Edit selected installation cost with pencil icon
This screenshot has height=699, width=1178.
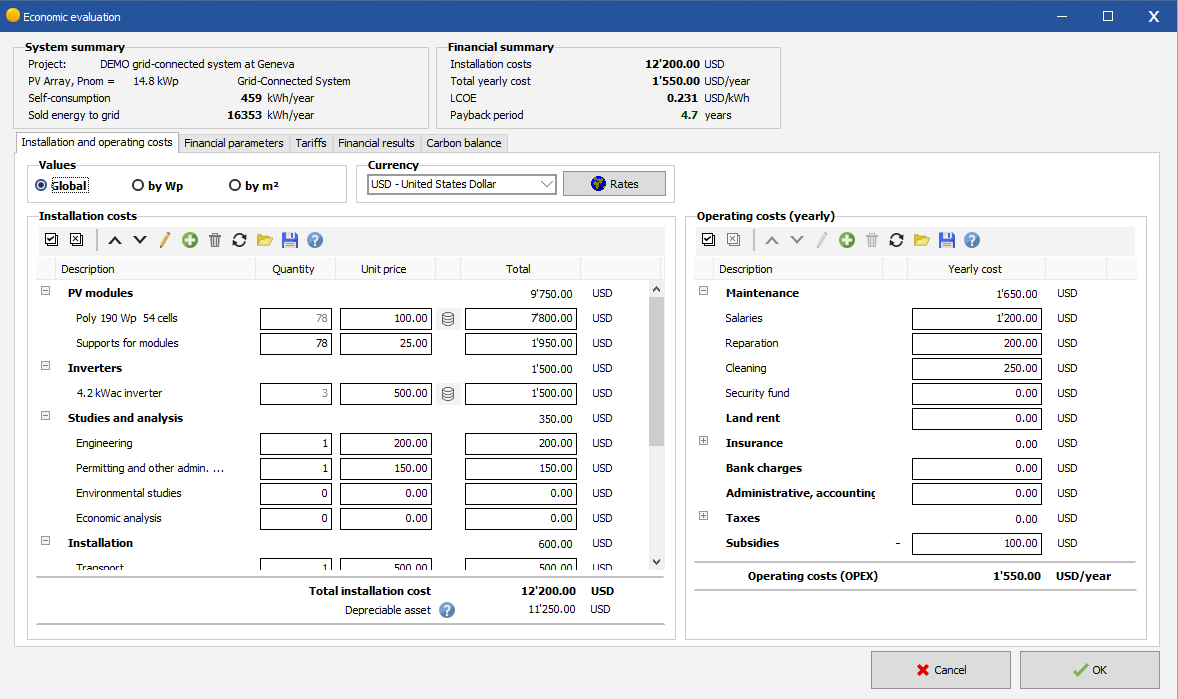point(165,241)
